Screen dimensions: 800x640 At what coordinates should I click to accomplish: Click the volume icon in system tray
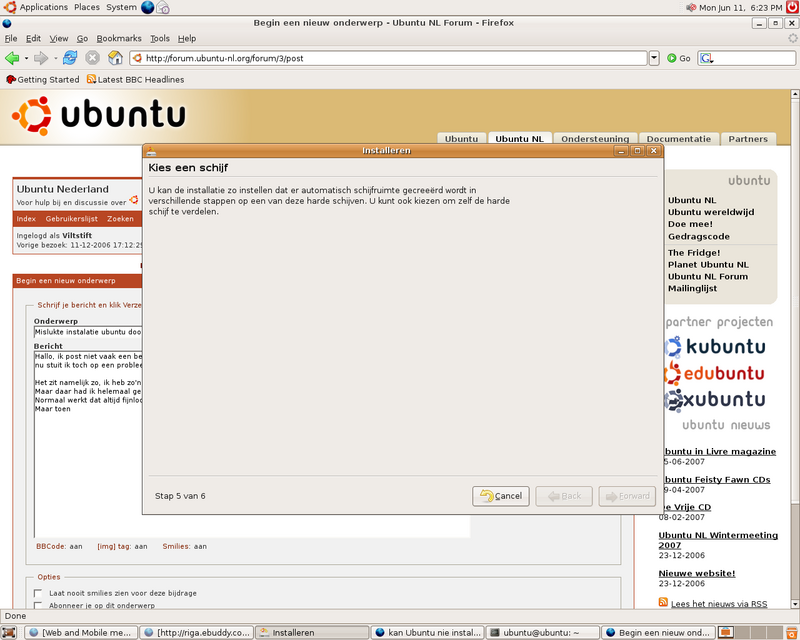pyautogui.click(x=690, y=7)
